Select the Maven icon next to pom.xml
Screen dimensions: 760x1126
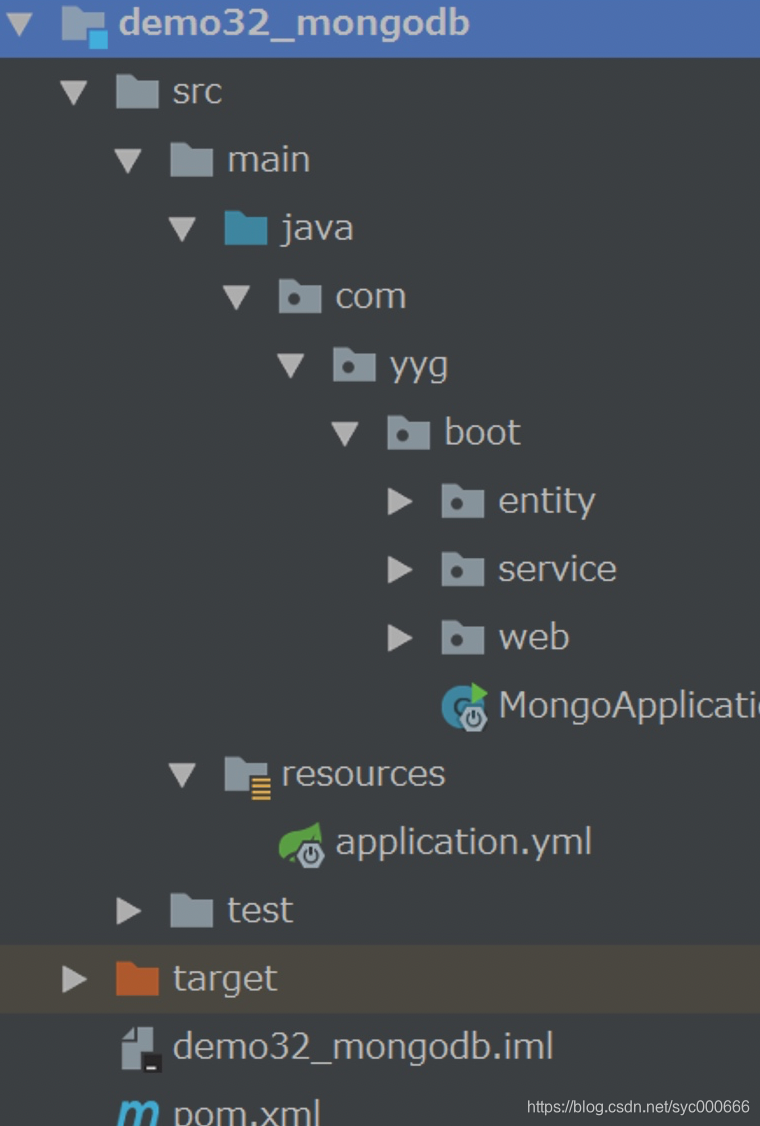click(x=138, y=1110)
